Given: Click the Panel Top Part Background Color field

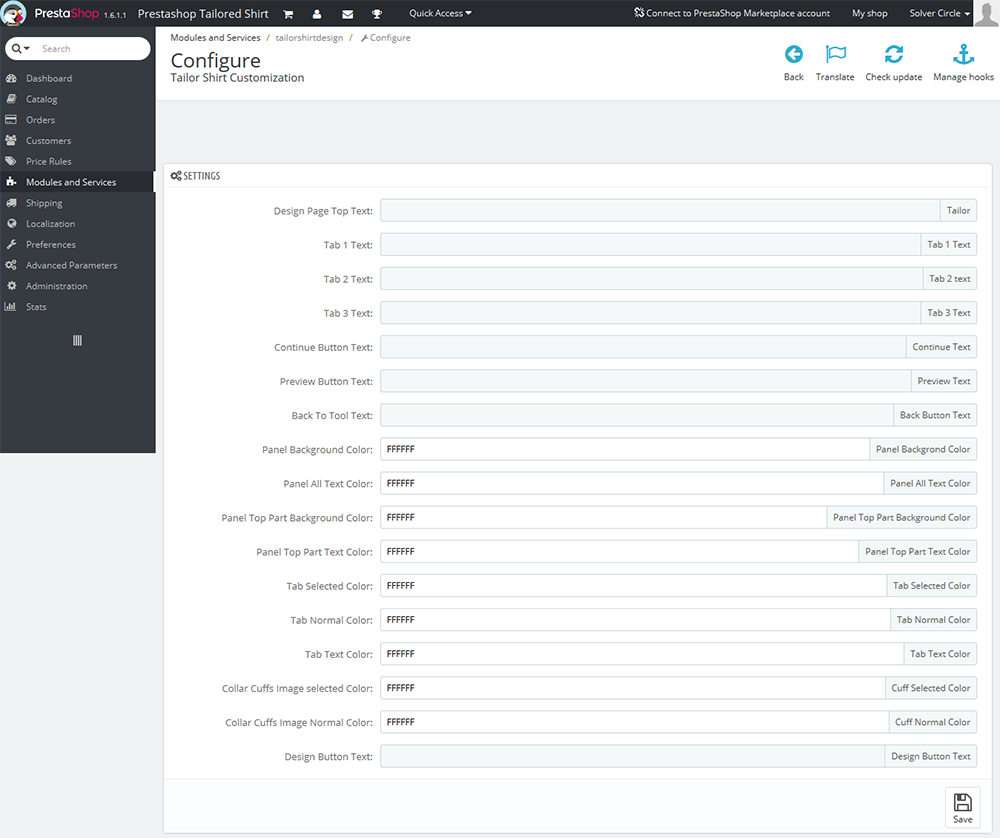Looking at the screenshot, I should point(603,517).
